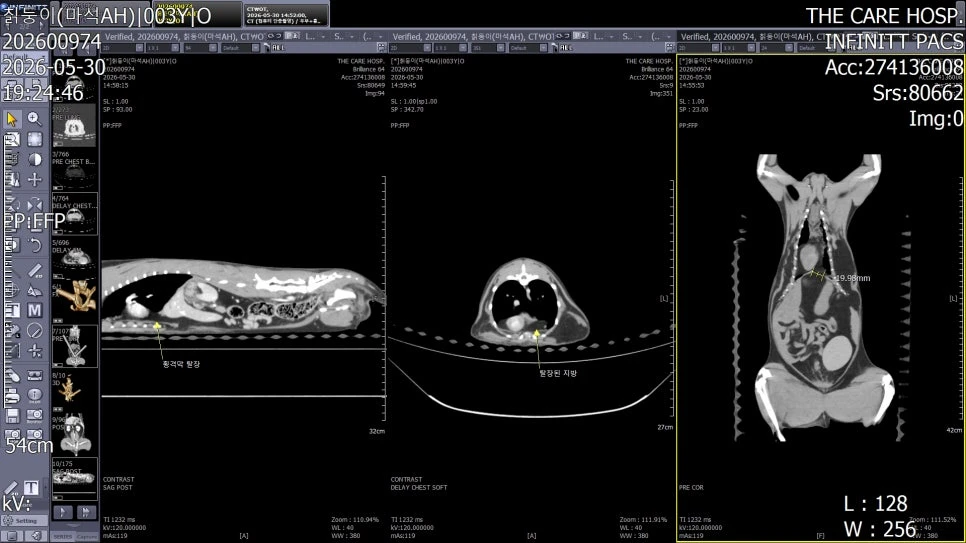Open the cassette-shaped tool icon

(x=34, y=375)
